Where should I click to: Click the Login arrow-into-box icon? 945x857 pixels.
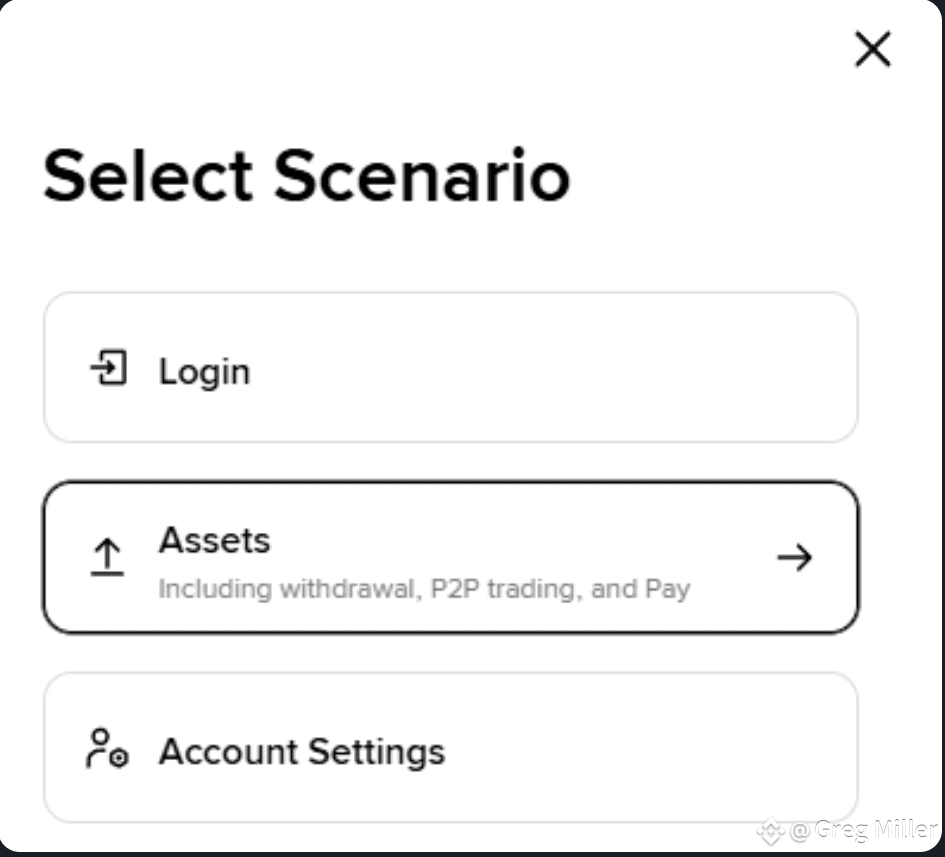[x=109, y=367]
